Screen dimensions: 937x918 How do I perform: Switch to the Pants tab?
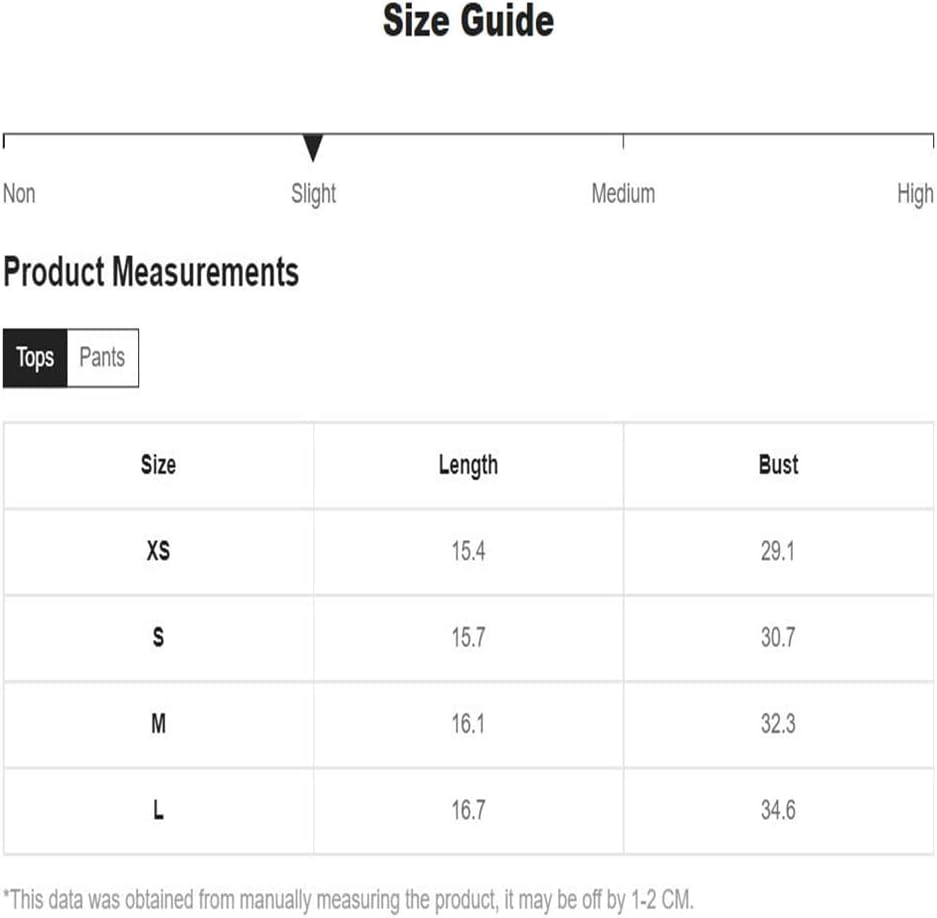coord(103,357)
